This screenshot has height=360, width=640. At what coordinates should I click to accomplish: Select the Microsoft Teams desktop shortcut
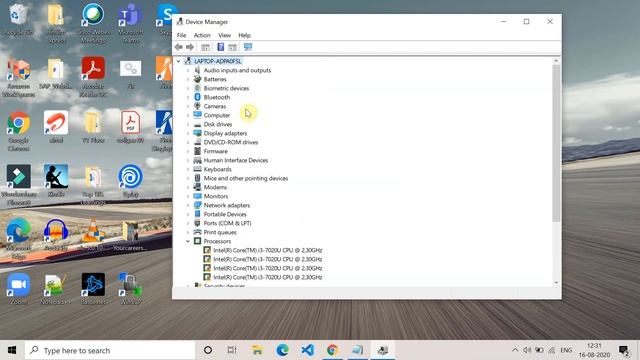coord(131,23)
